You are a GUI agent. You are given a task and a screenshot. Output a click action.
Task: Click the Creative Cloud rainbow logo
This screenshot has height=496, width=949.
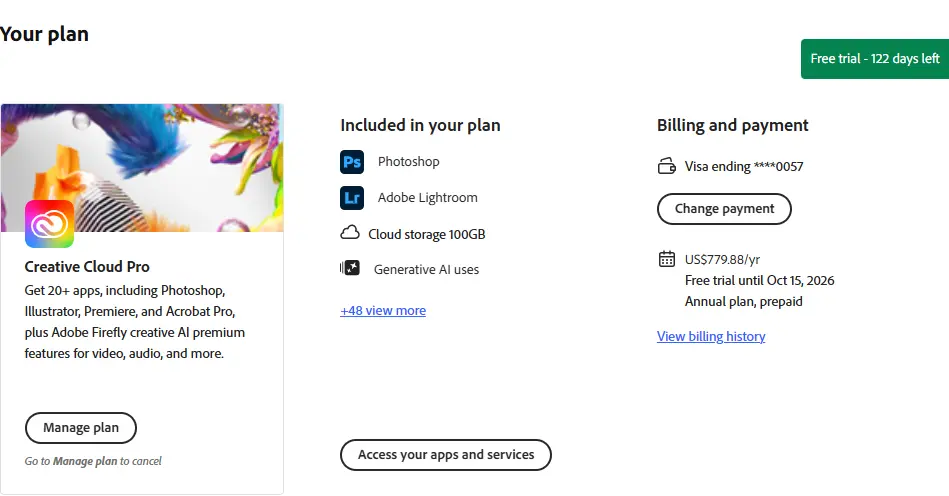coord(50,224)
